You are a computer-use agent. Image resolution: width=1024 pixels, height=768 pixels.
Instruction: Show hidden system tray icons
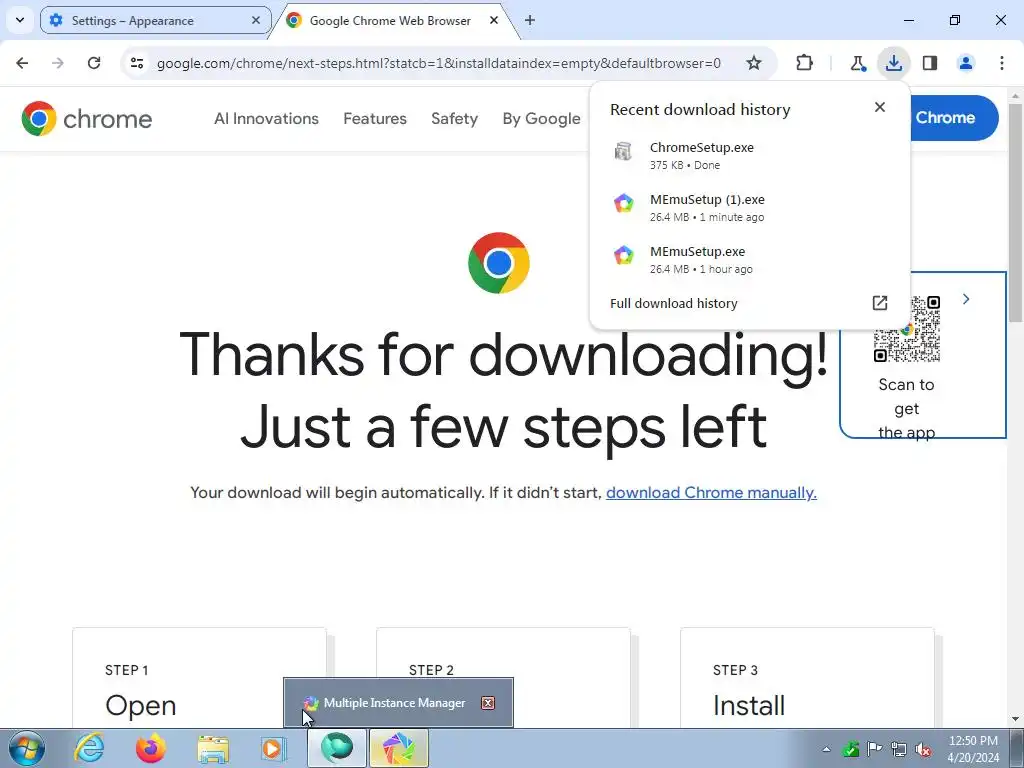[826, 749]
